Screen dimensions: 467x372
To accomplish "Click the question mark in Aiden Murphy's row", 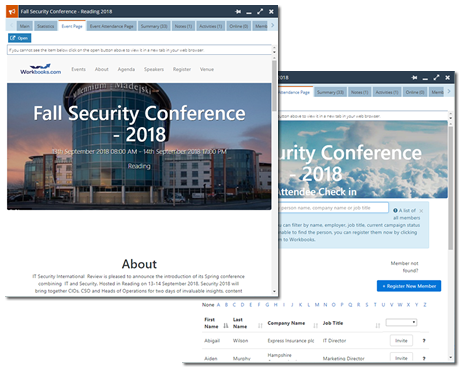I will (x=424, y=358).
